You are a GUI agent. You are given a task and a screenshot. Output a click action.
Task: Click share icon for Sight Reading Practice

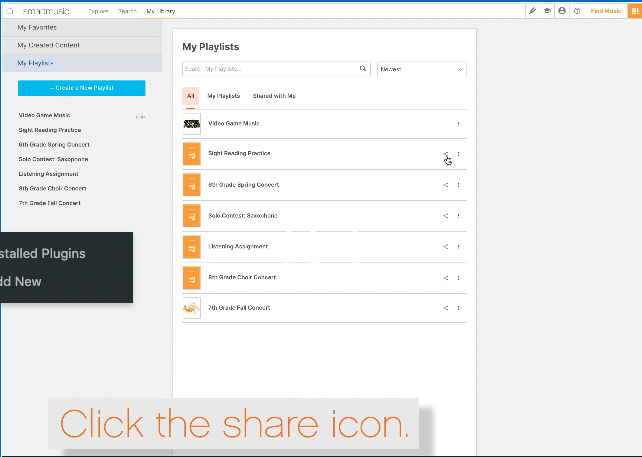pos(446,154)
